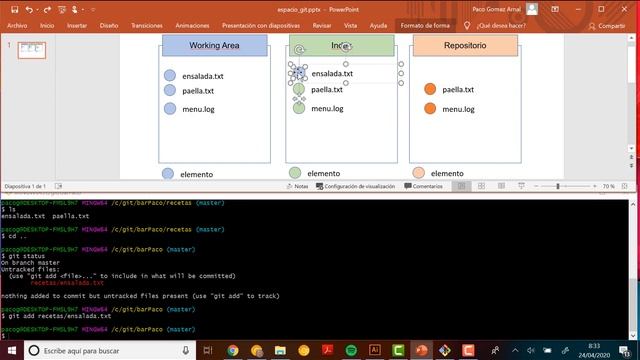The width and height of the screenshot is (640, 360).
Task: Switch to the Inicio ribbon tab
Action: [x=47, y=25]
